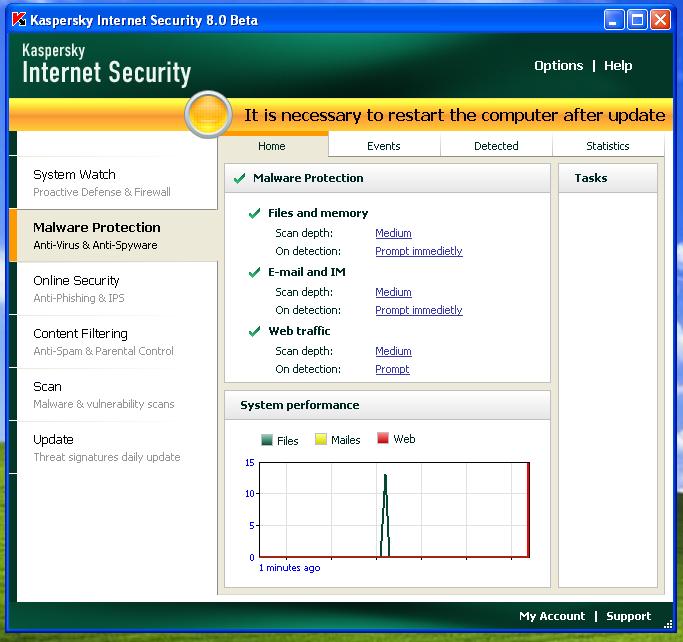Click the Malware Protection green checkmark icon
The width and height of the screenshot is (683, 642).
click(x=240, y=178)
